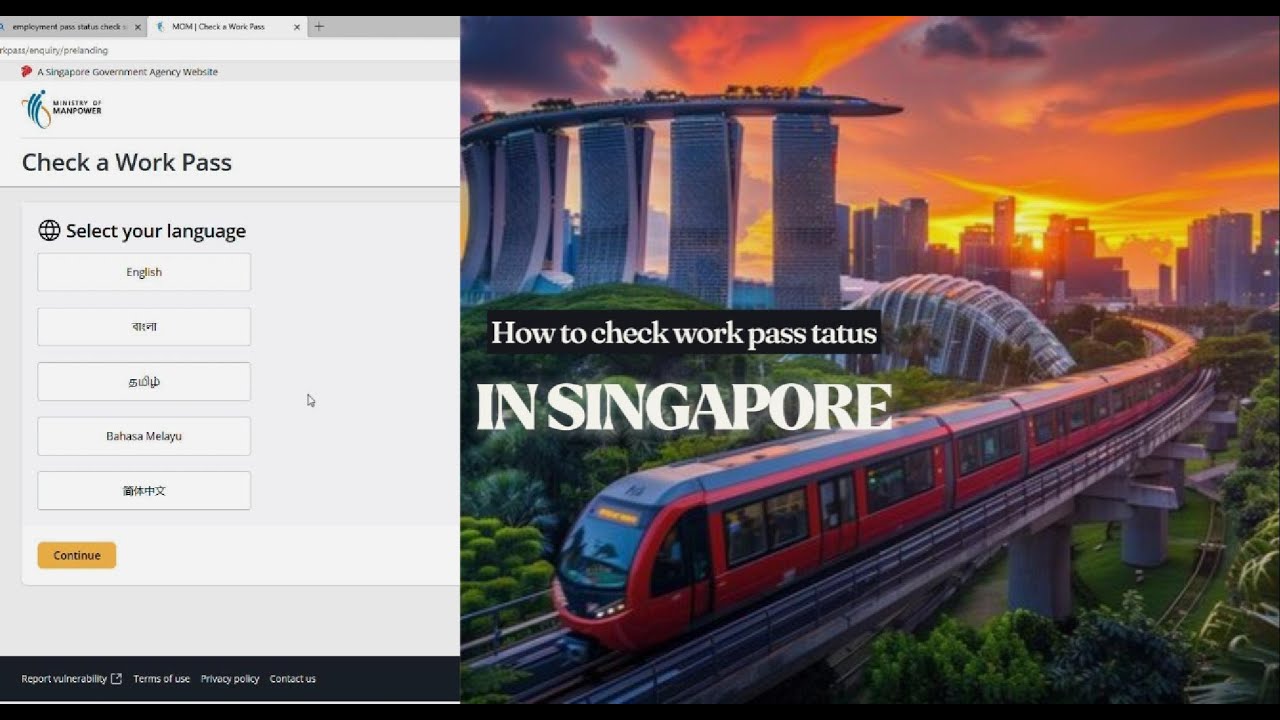Close the employment pass status check tab
Screen dimensions: 1280x720
coord(137,27)
